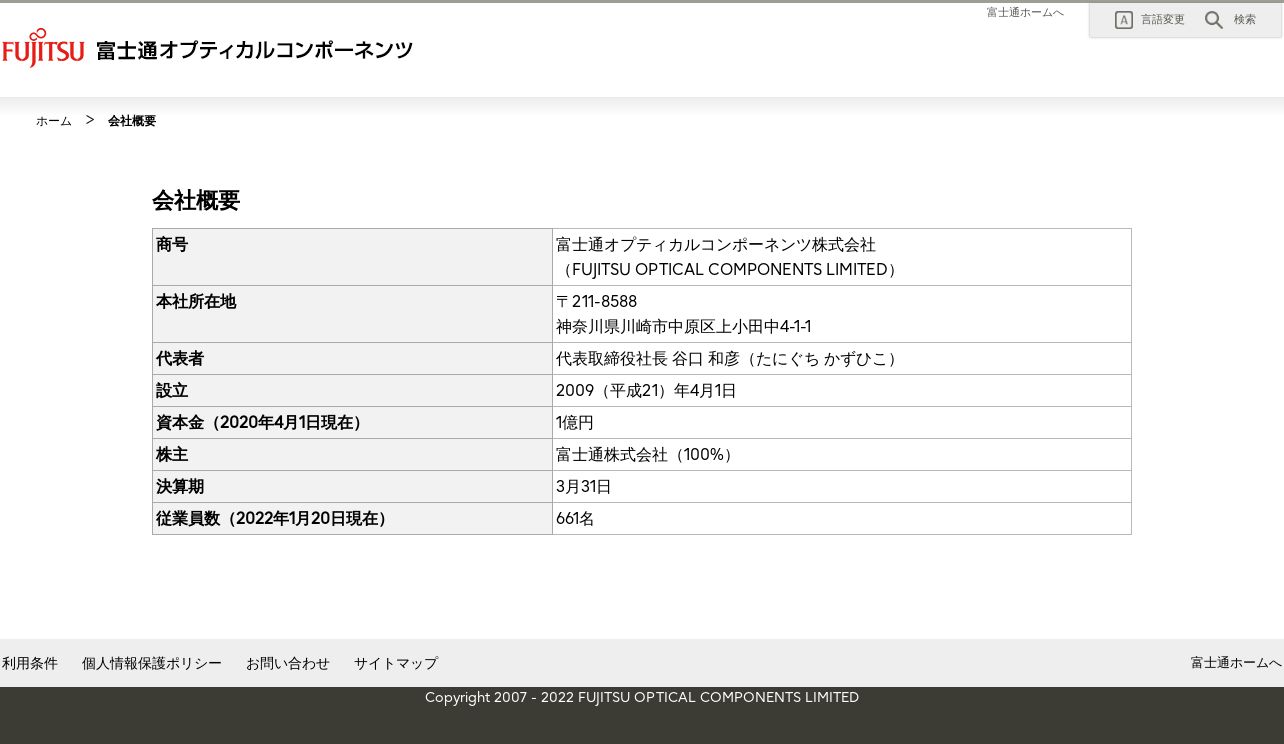Click the 3月31日 fiscal date cell

click(842, 487)
